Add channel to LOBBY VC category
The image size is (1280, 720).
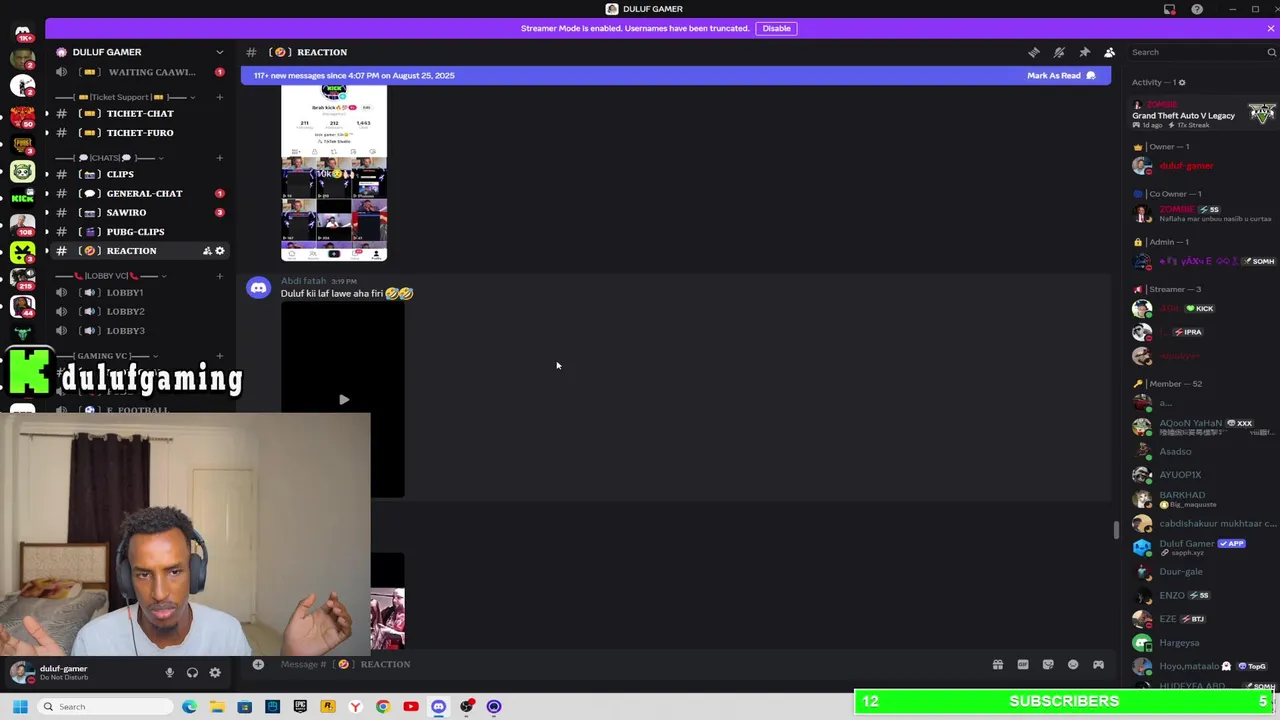(219, 276)
